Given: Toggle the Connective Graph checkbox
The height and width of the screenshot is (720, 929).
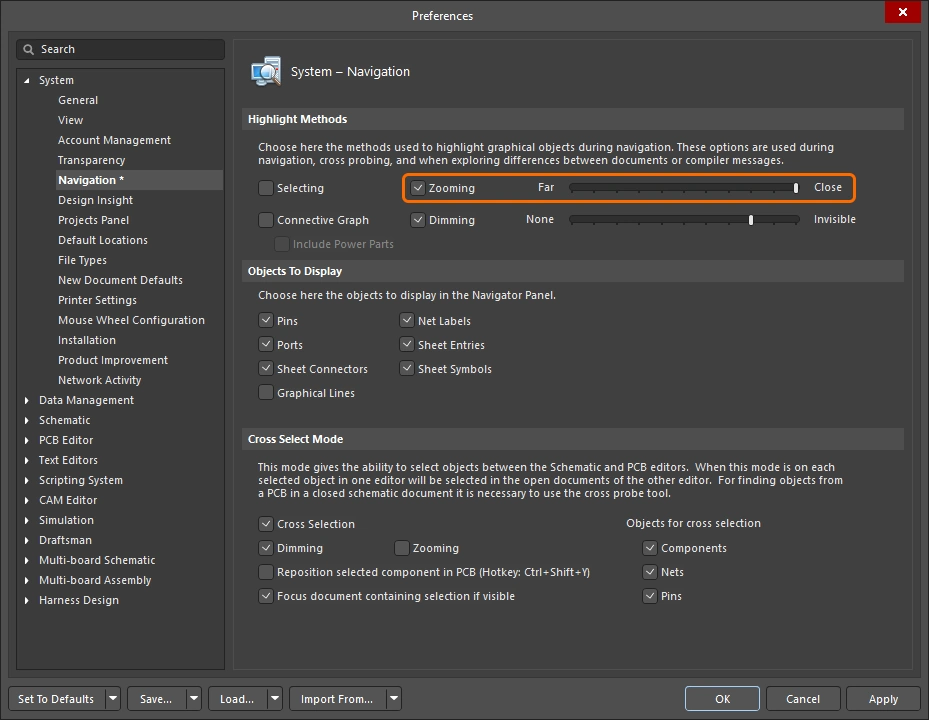Looking at the screenshot, I should click(x=266, y=220).
